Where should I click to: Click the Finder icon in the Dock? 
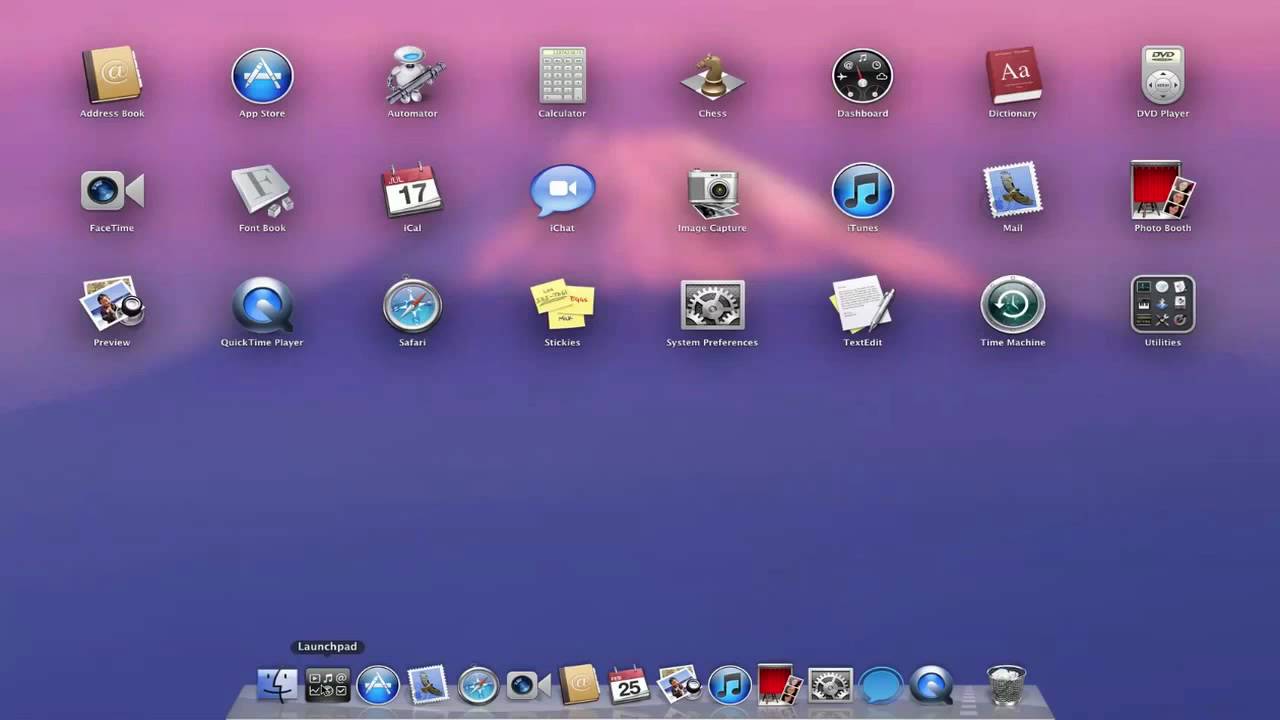click(277, 685)
